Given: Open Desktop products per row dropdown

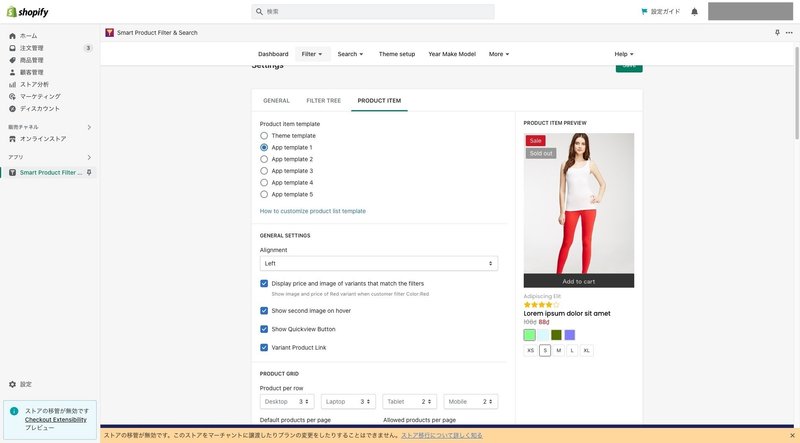Looking at the screenshot, I should click(x=287, y=402).
